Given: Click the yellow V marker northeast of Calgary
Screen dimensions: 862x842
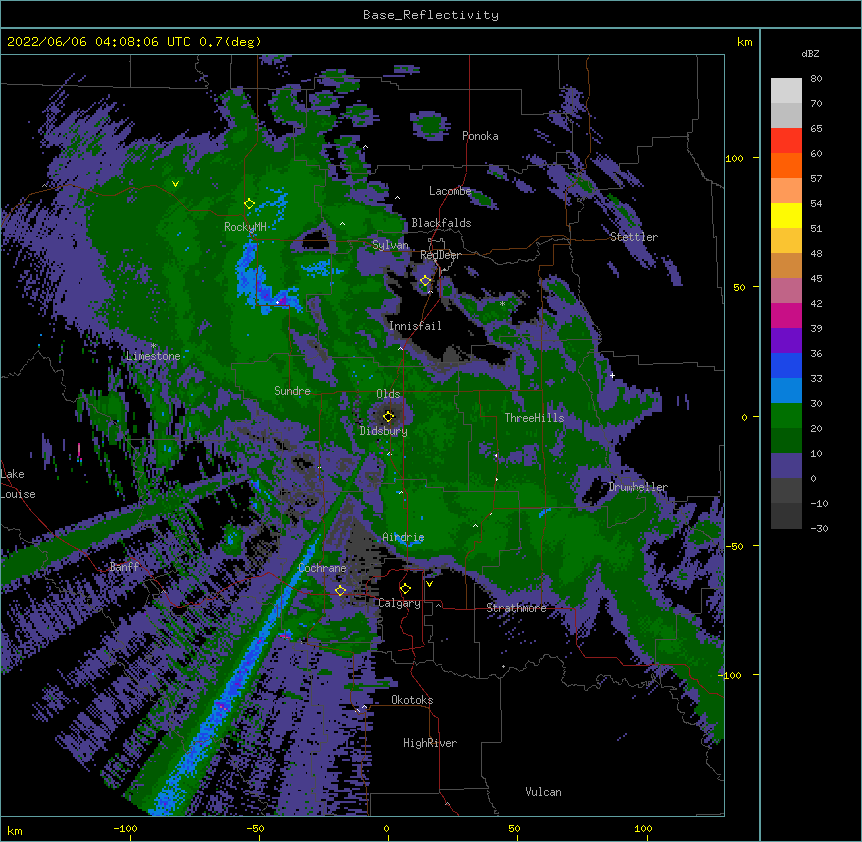Looking at the screenshot, I should click(x=429, y=584).
